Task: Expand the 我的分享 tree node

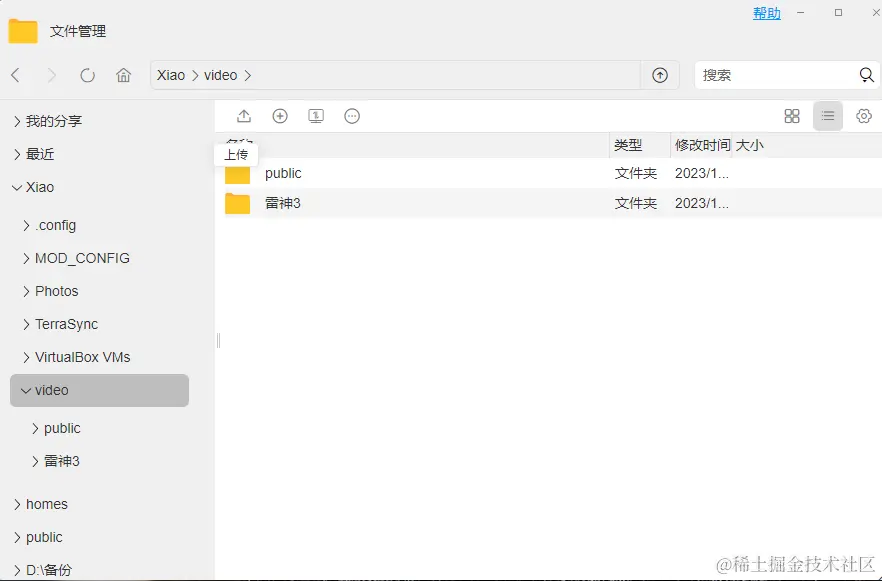Action: click(x=17, y=121)
